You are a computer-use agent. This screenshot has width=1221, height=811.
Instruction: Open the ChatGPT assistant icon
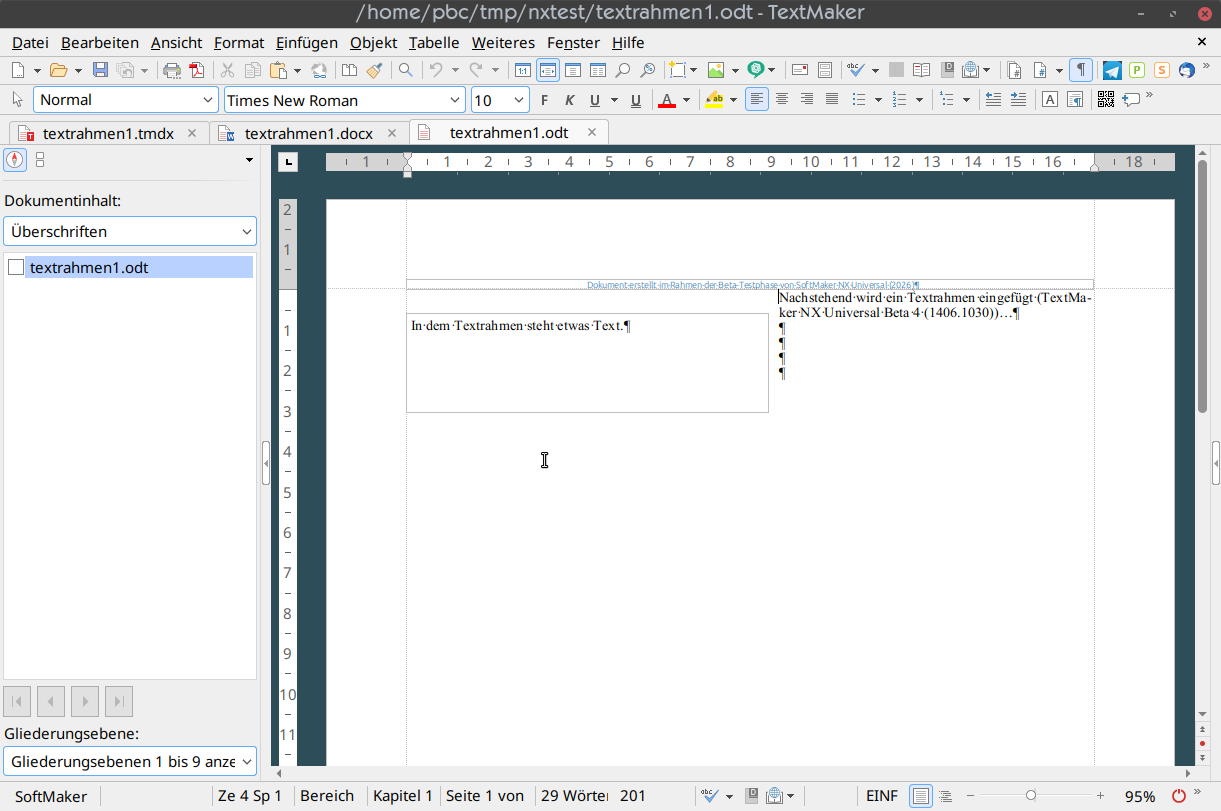coord(756,70)
